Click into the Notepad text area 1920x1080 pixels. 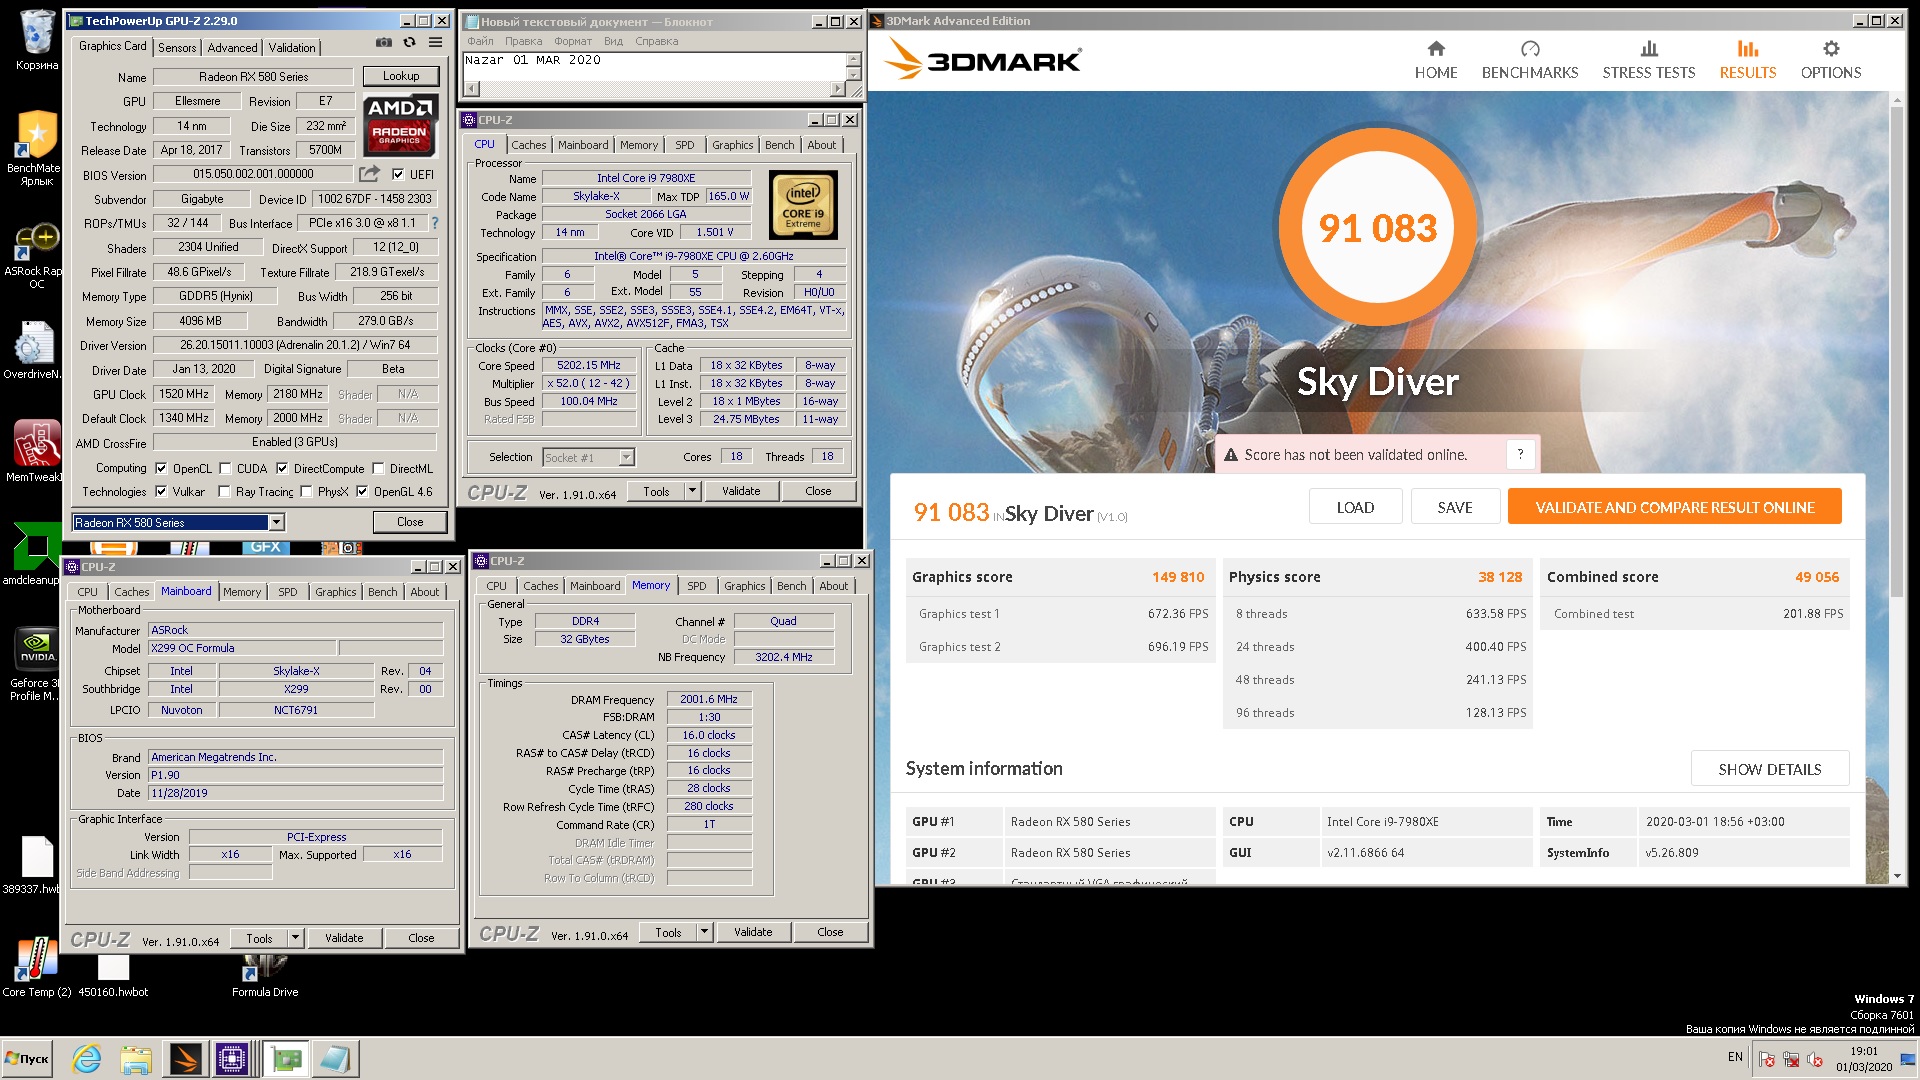tap(654, 66)
